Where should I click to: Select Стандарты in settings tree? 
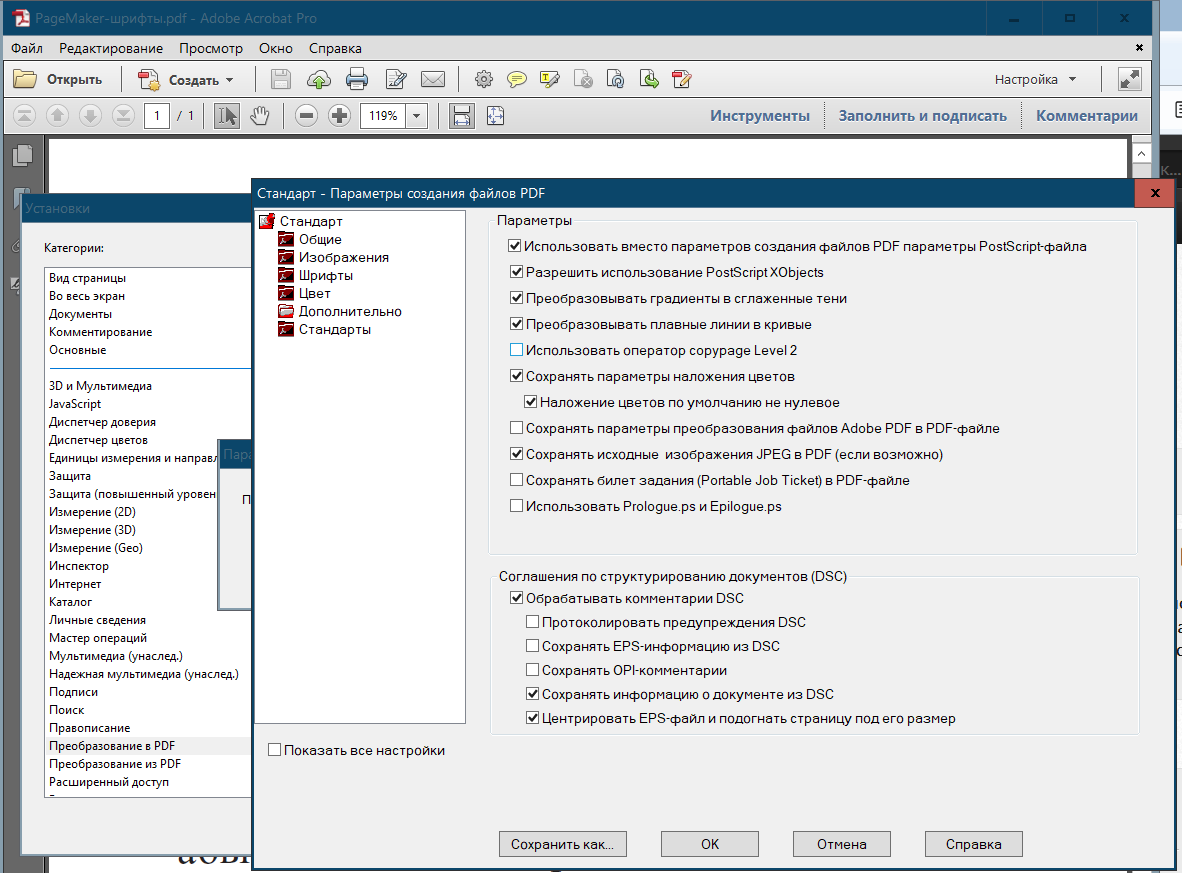[335, 329]
